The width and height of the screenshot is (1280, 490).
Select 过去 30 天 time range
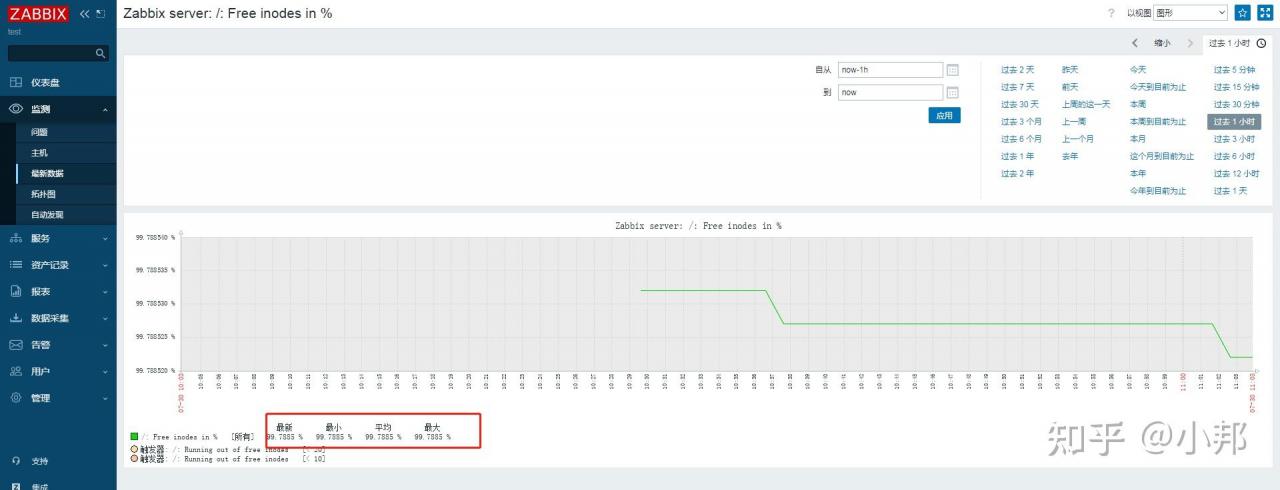(x=1020, y=104)
